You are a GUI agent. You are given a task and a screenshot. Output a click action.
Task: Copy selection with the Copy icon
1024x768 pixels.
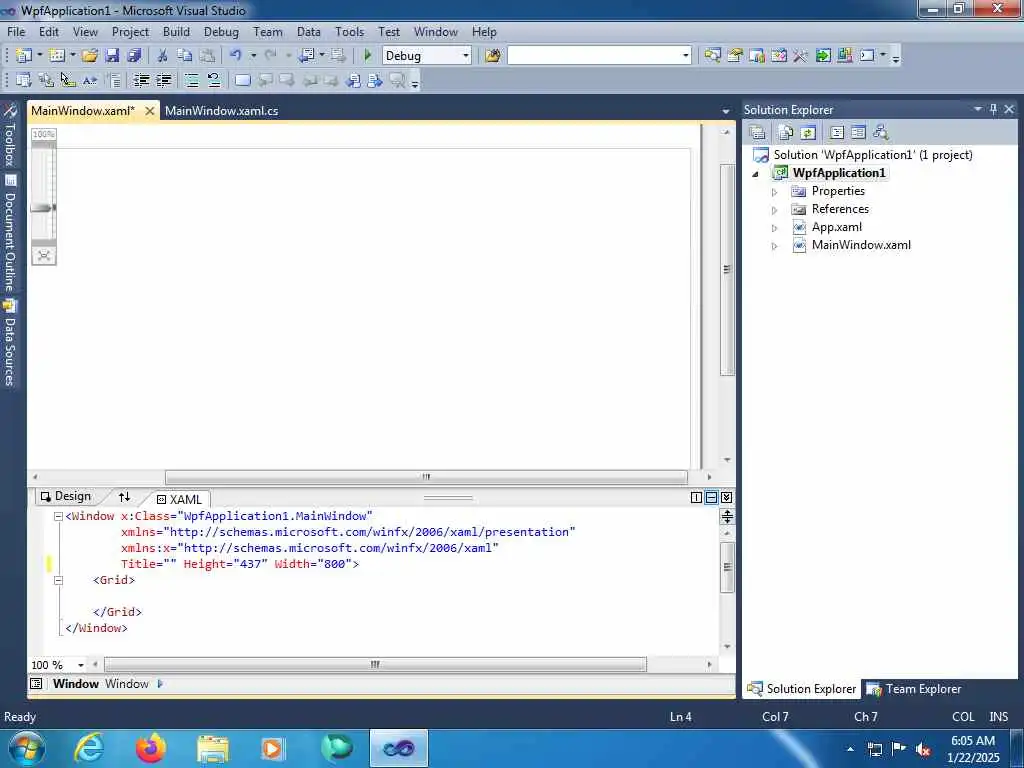185,56
